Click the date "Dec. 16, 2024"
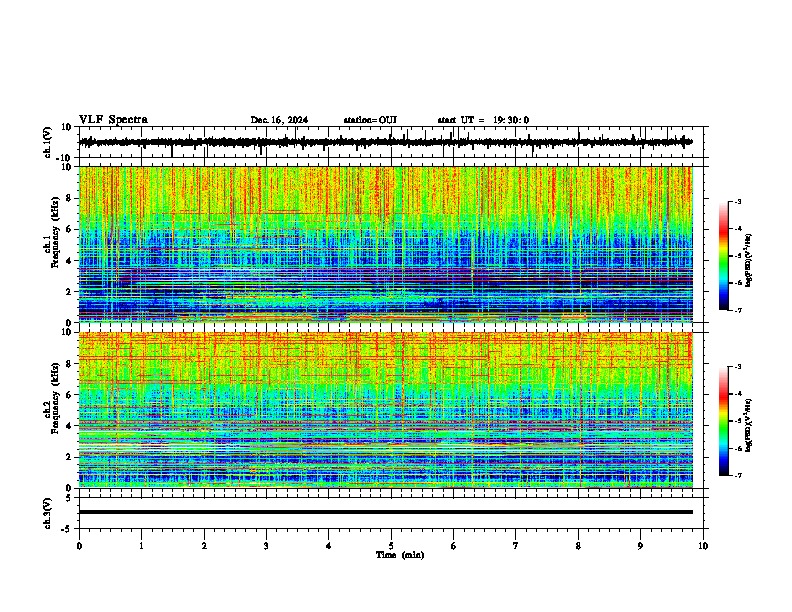Viewport: 792px width, 612px height. 279,120
